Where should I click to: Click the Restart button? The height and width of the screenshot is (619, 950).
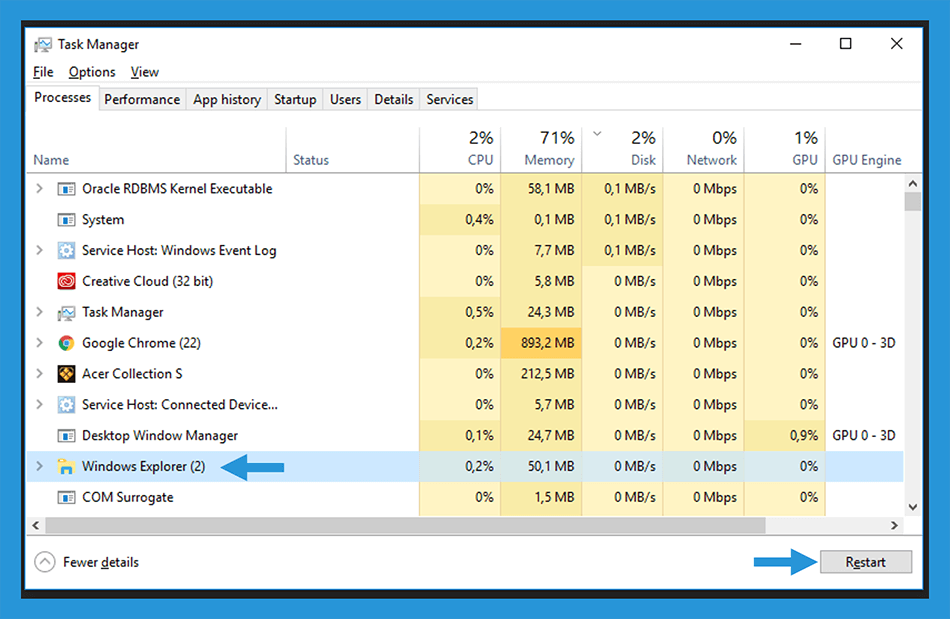pyautogui.click(x=866, y=562)
